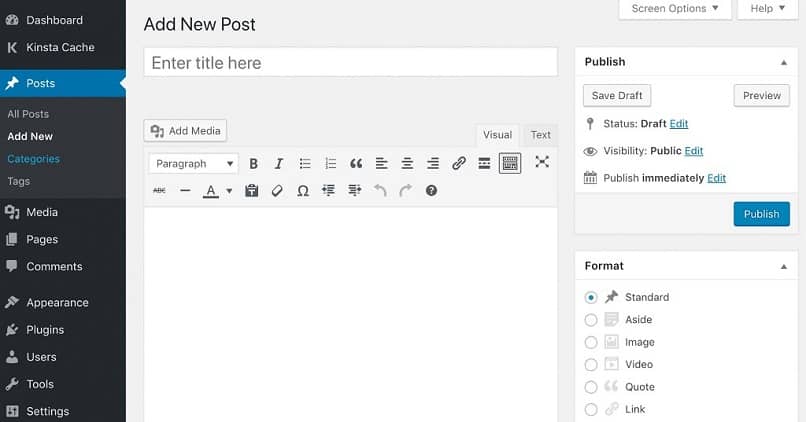This screenshot has width=806, height=422.
Task: Click the Preview button
Action: tap(761, 96)
